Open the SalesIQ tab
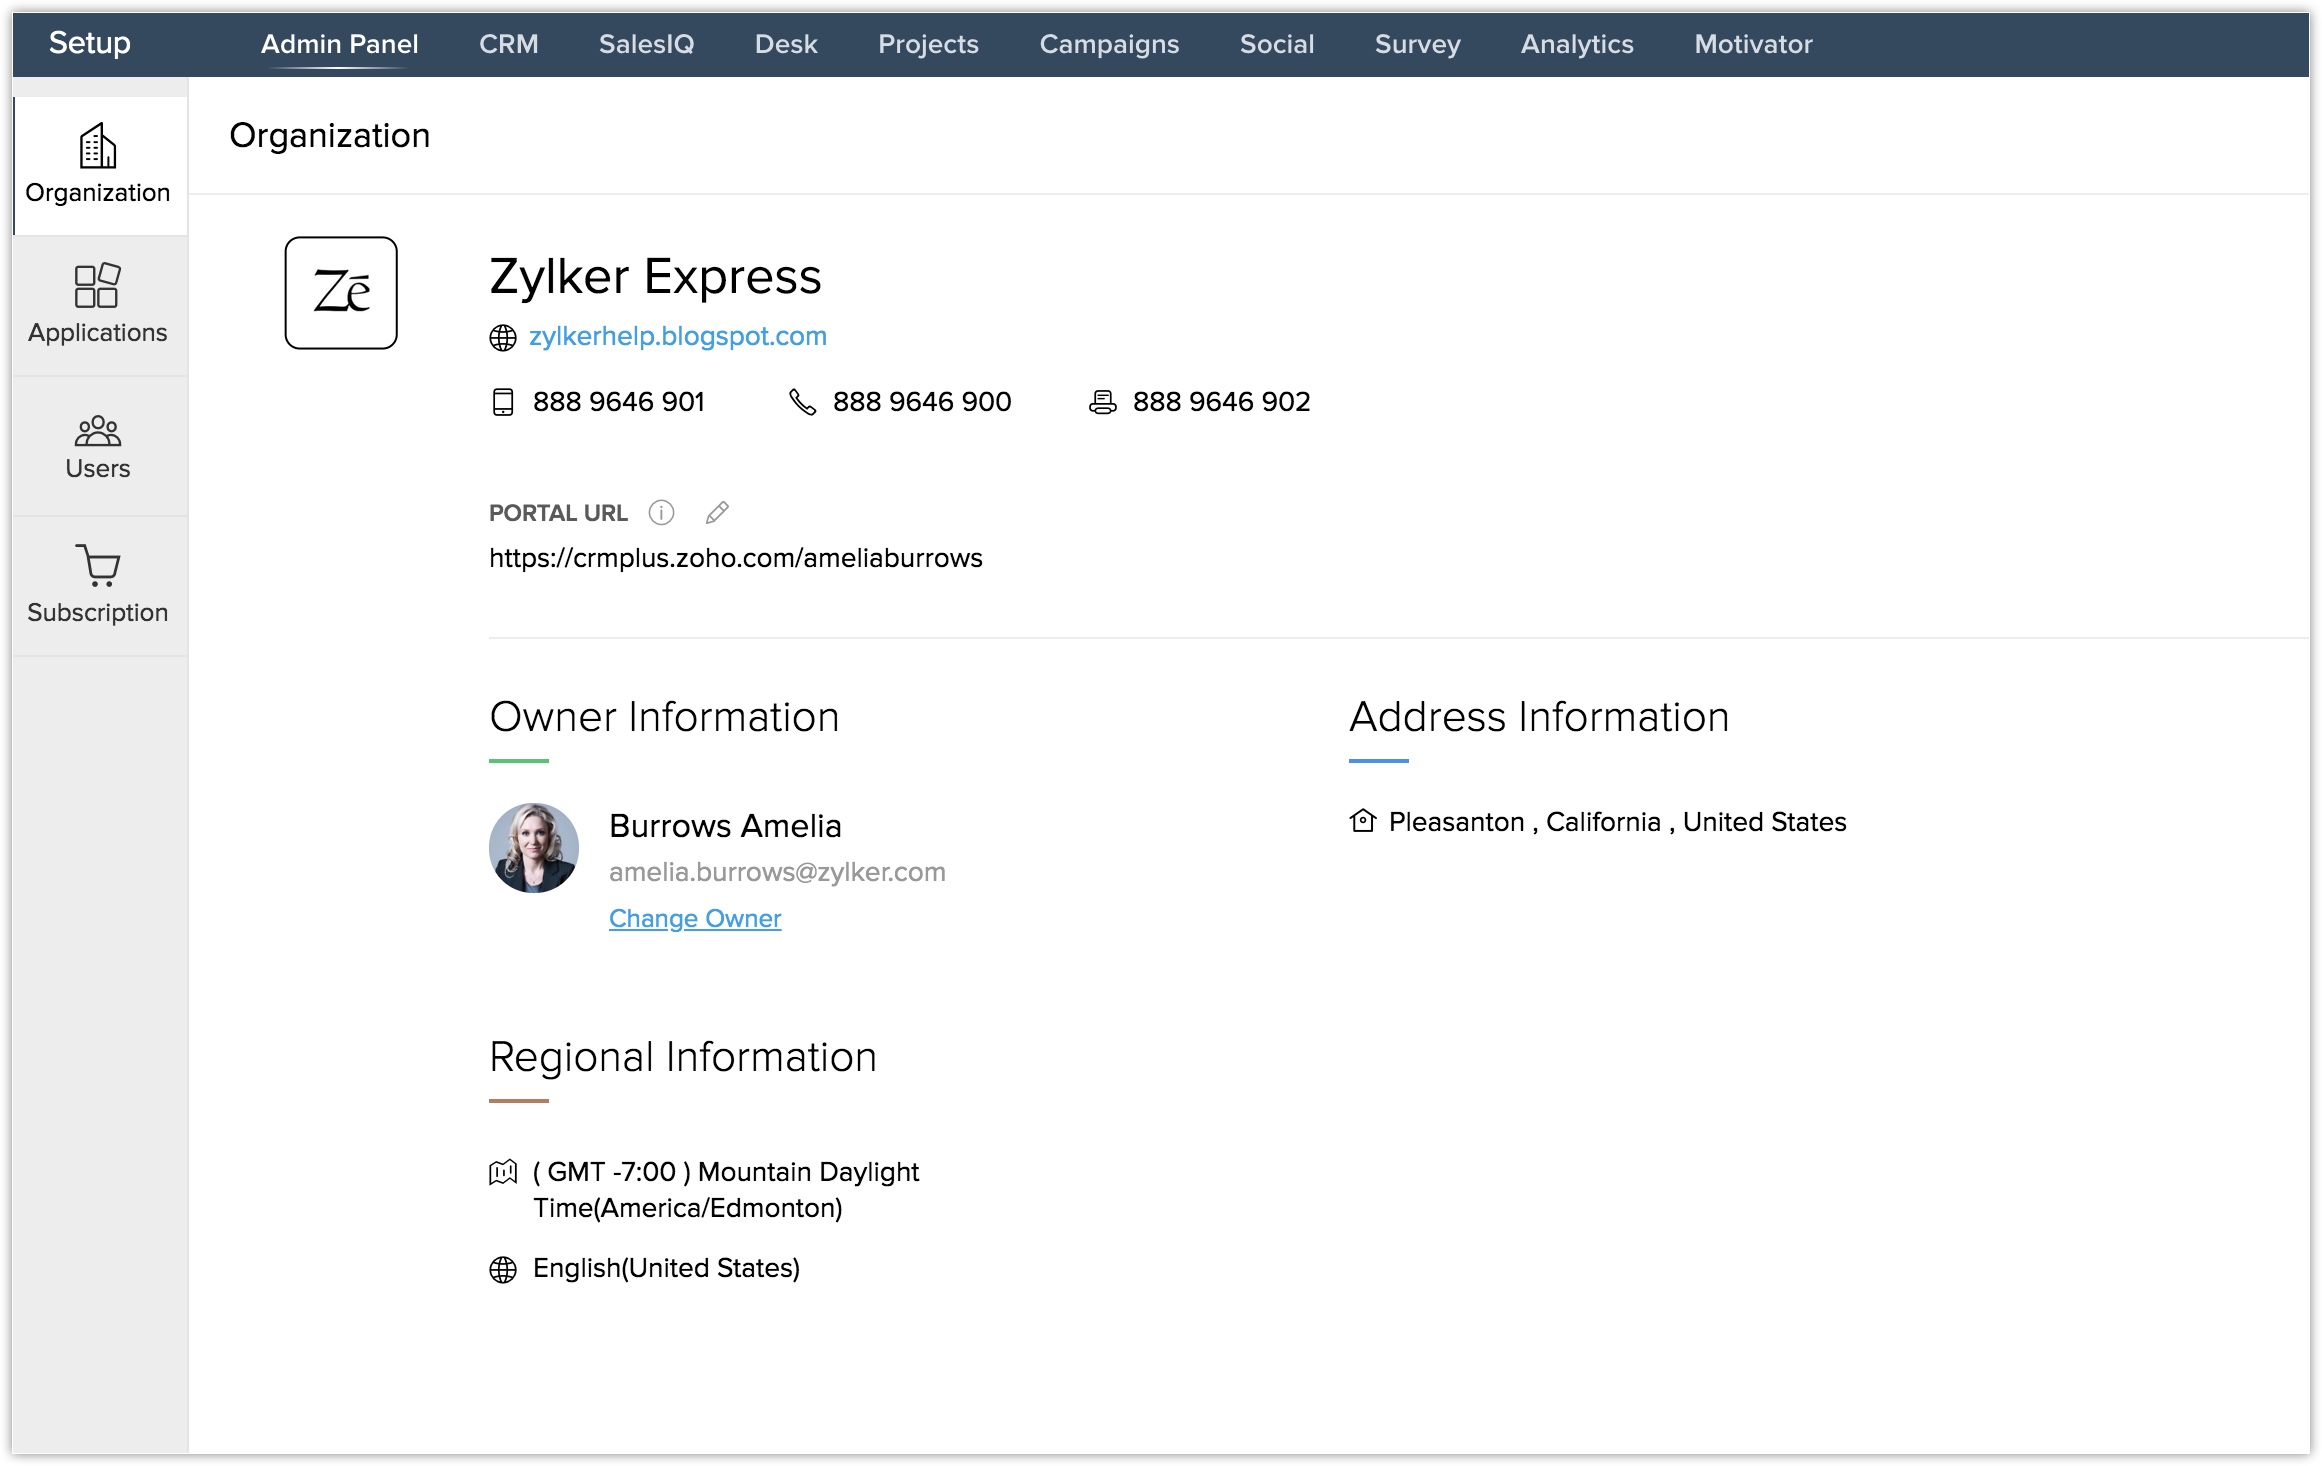This screenshot has height=1466, width=2322. (x=646, y=44)
